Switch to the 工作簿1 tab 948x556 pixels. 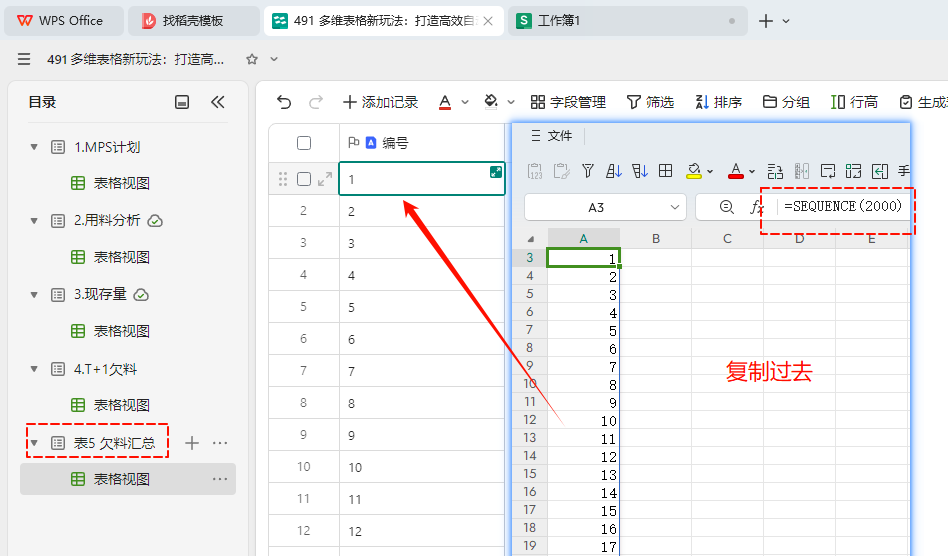click(x=628, y=21)
